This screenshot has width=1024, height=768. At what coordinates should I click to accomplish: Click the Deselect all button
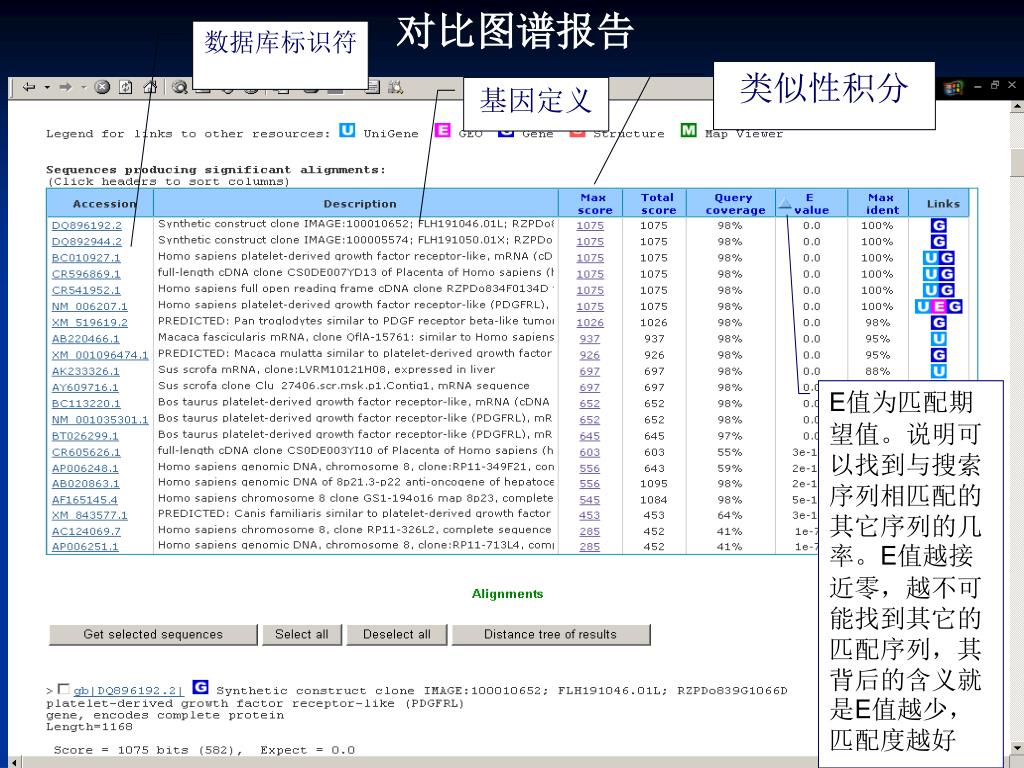397,634
